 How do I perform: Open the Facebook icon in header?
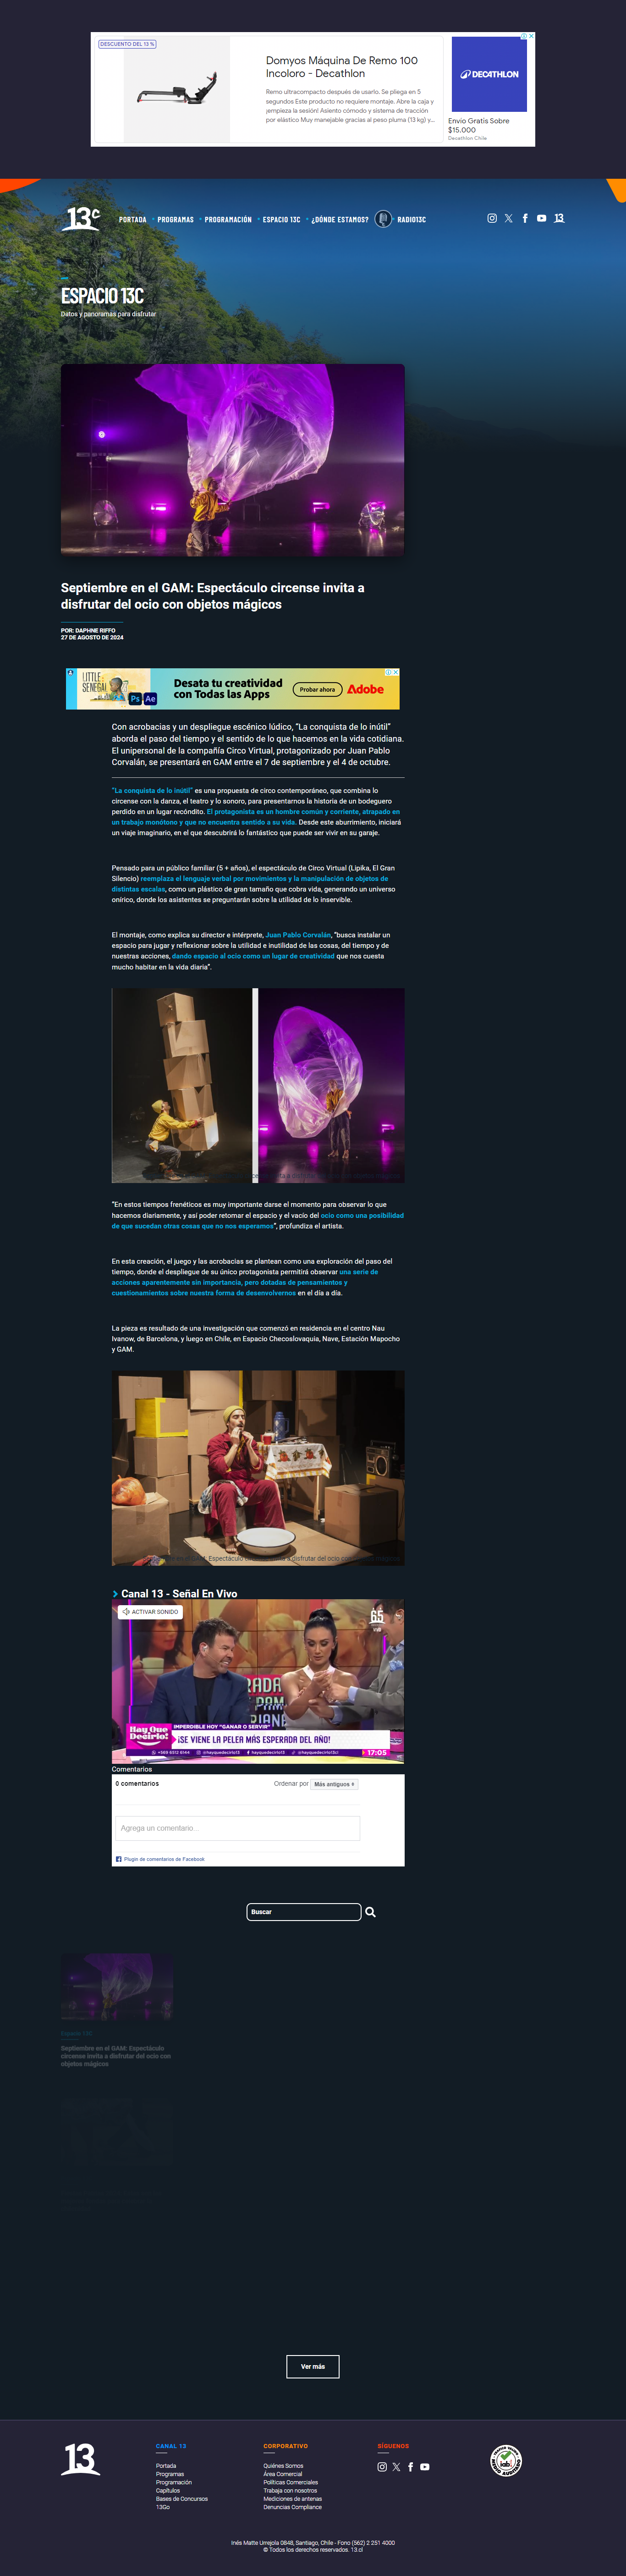(525, 218)
